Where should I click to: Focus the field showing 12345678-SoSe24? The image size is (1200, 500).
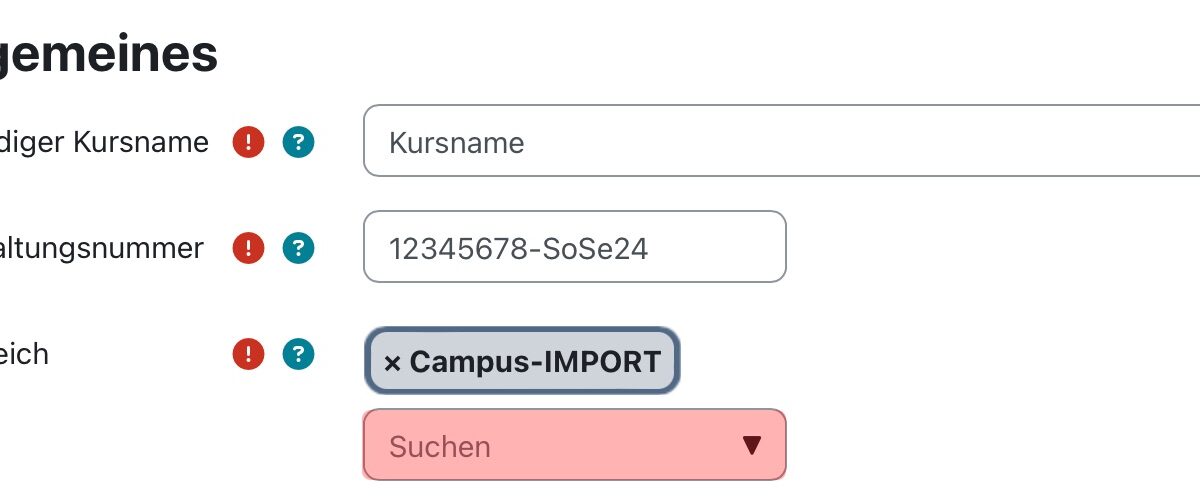(575, 246)
